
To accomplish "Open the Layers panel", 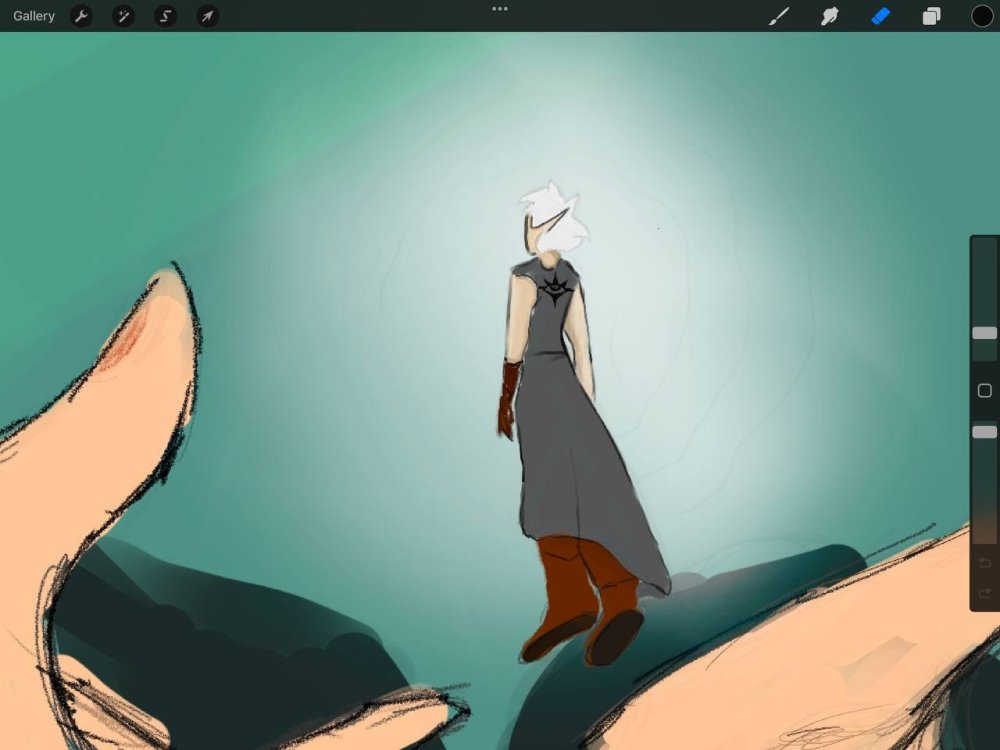I will tap(931, 16).
